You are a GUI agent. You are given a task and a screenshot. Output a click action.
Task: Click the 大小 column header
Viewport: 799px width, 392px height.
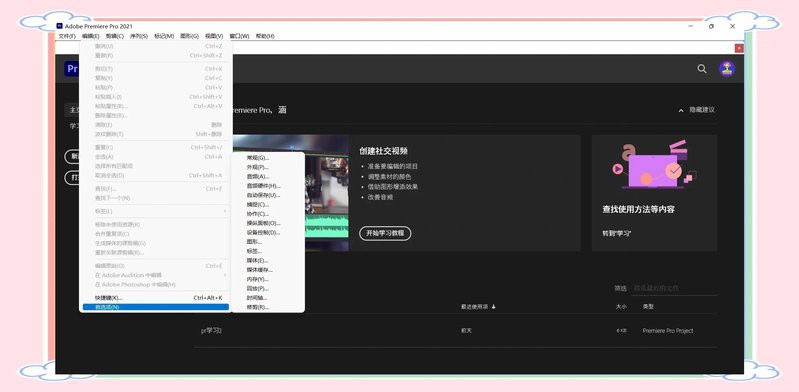tap(621, 307)
